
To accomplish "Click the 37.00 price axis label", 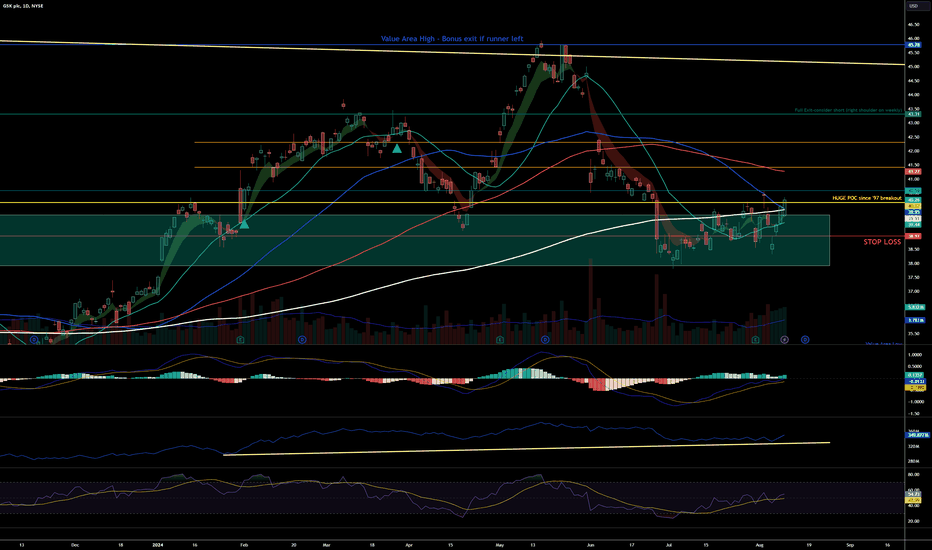I will tap(913, 291).
